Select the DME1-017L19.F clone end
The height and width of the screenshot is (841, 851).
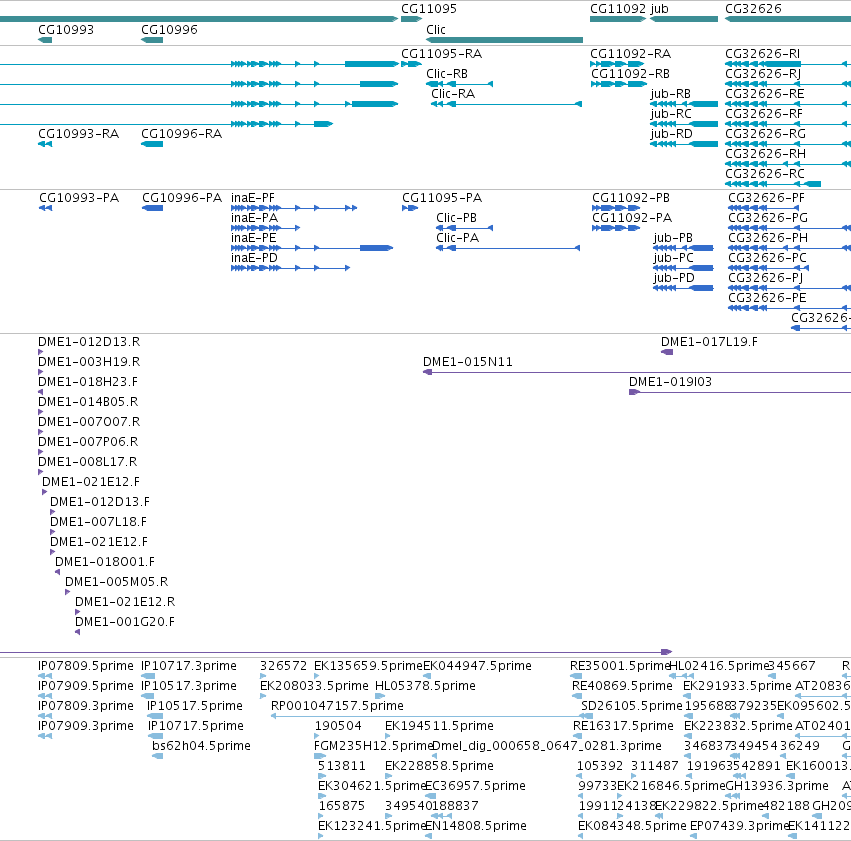[667, 352]
